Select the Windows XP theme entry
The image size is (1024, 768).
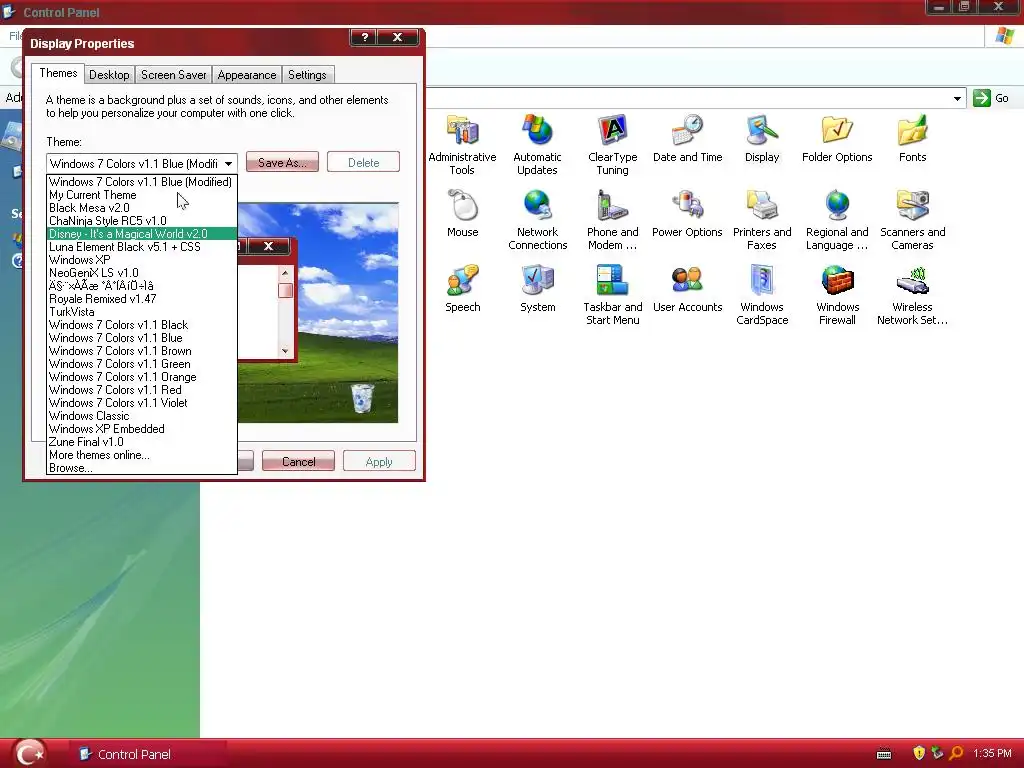tap(141, 260)
